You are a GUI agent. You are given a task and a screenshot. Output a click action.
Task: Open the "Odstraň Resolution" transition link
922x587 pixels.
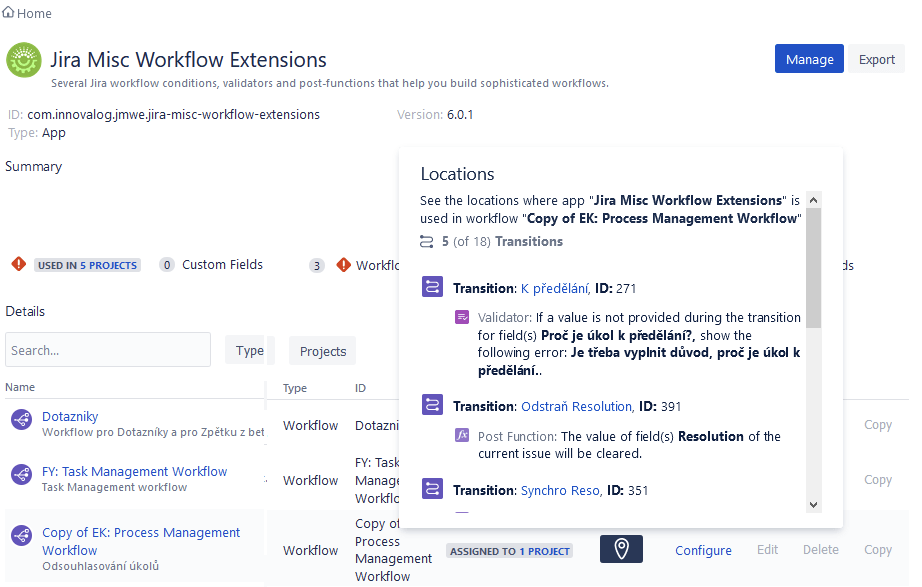point(578,404)
